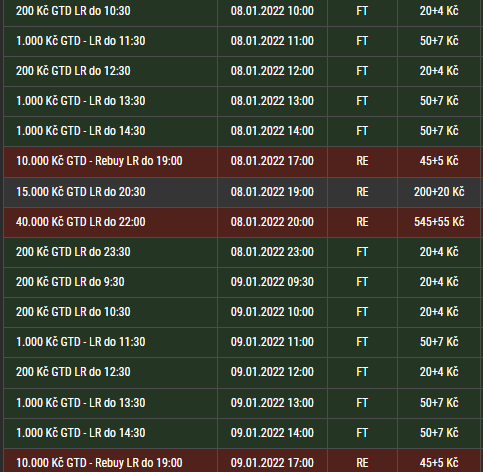
Task: Click date cell 09.01.2022 10:00
Action: [272, 312]
